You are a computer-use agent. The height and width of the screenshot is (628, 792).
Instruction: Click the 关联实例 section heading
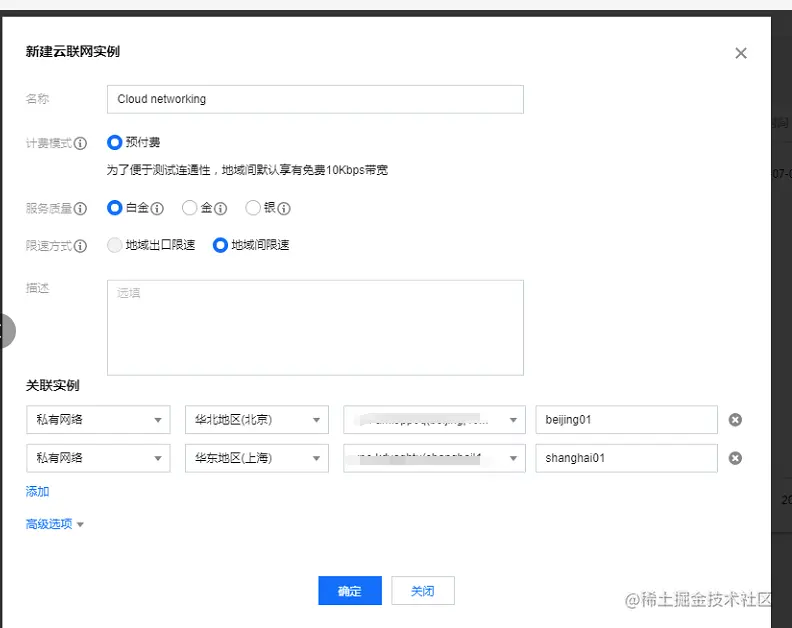[53, 385]
